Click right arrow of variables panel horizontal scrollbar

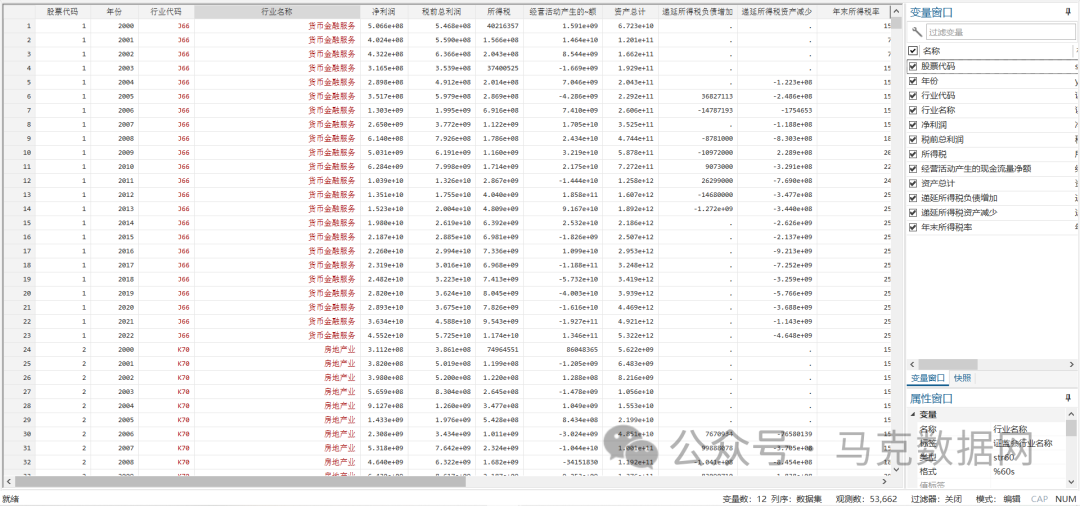[1074, 363]
